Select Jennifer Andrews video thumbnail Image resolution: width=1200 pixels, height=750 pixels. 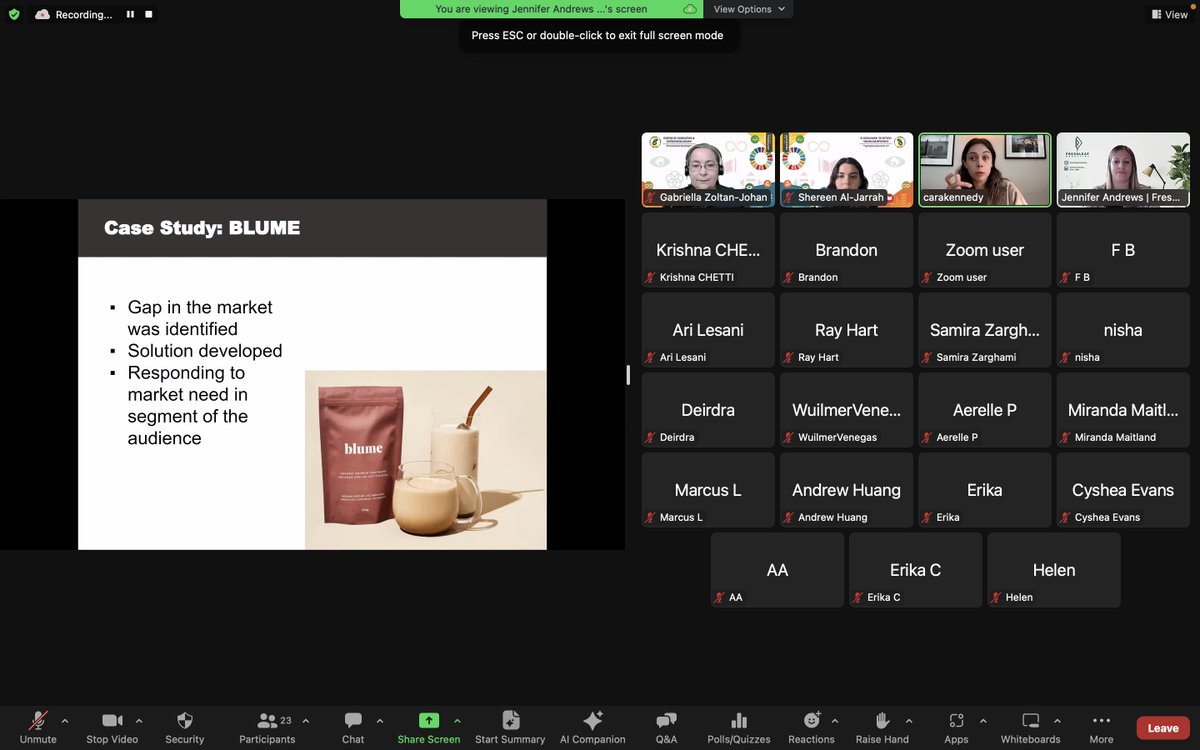(x=1123, y=170)
